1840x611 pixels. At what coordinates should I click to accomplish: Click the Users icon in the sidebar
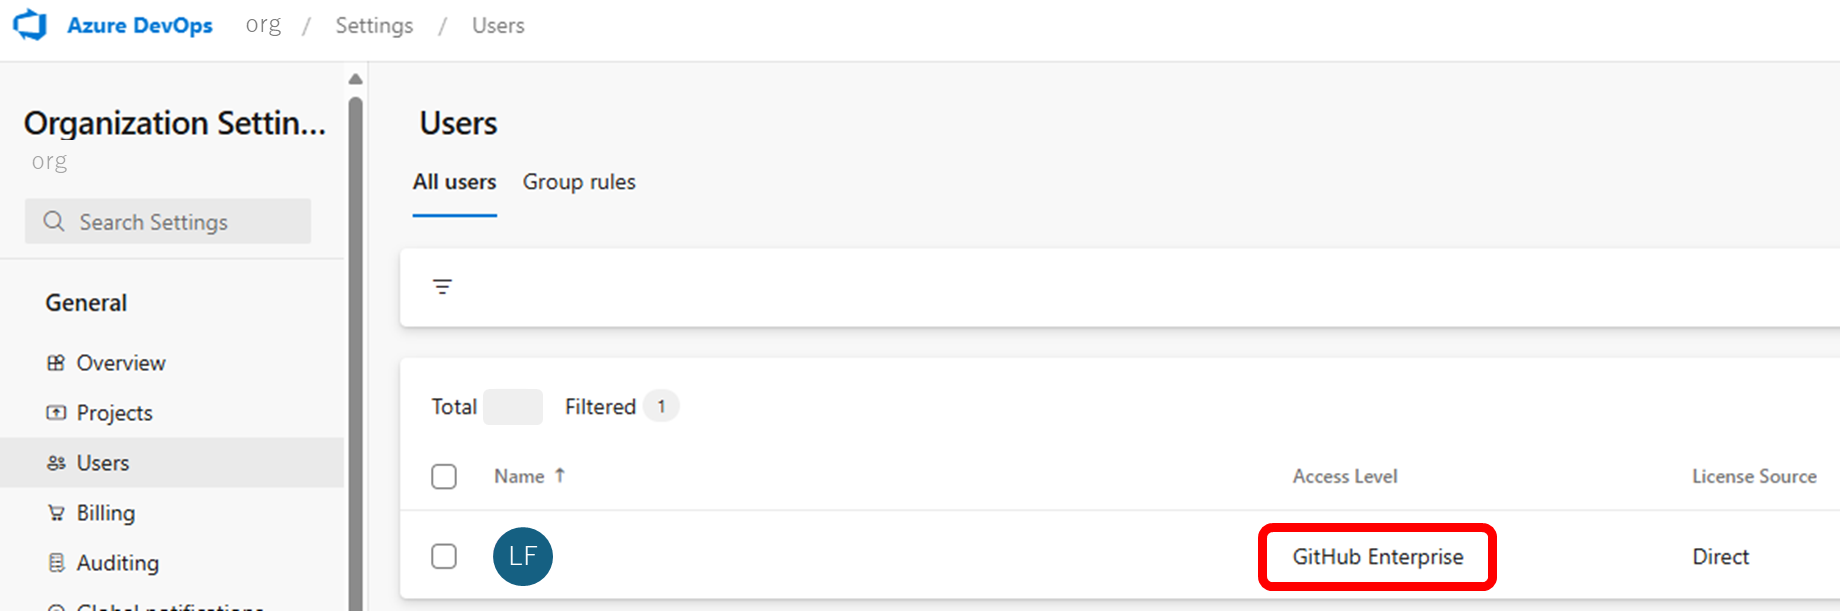[x=56, y=463]
